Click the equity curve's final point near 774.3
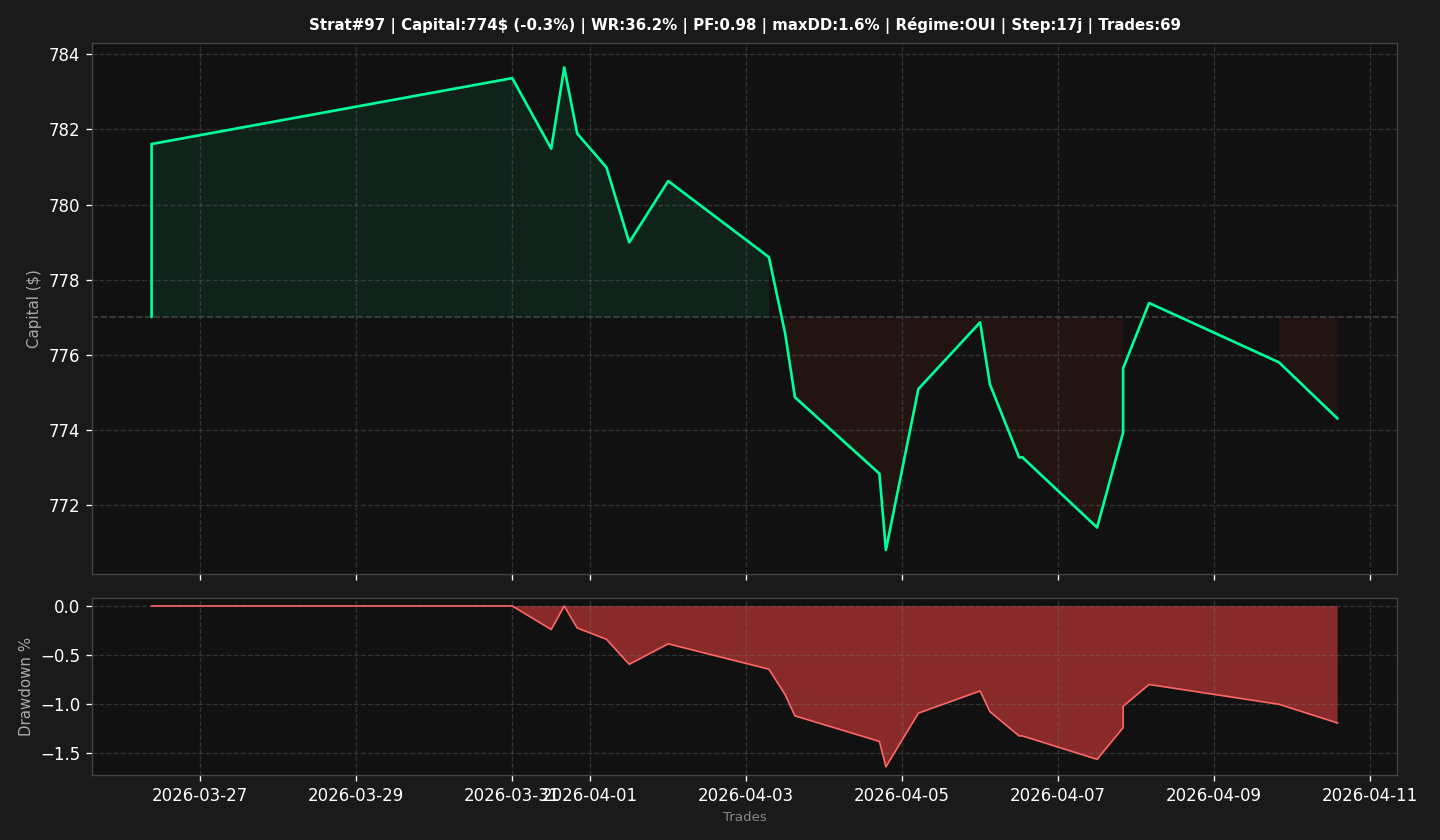This screenshot has height=840, width=1440. click(1337, 418)
